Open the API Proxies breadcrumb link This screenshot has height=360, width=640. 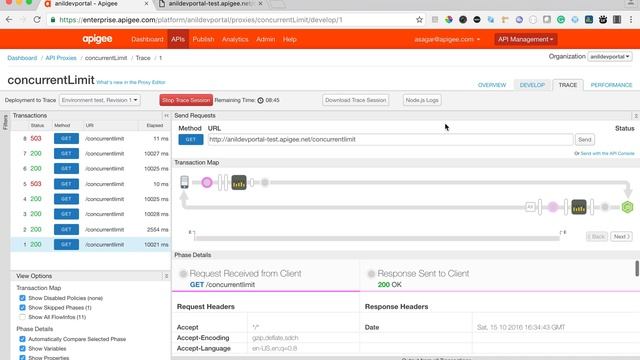pyautogui.click(x=61, y=58)
